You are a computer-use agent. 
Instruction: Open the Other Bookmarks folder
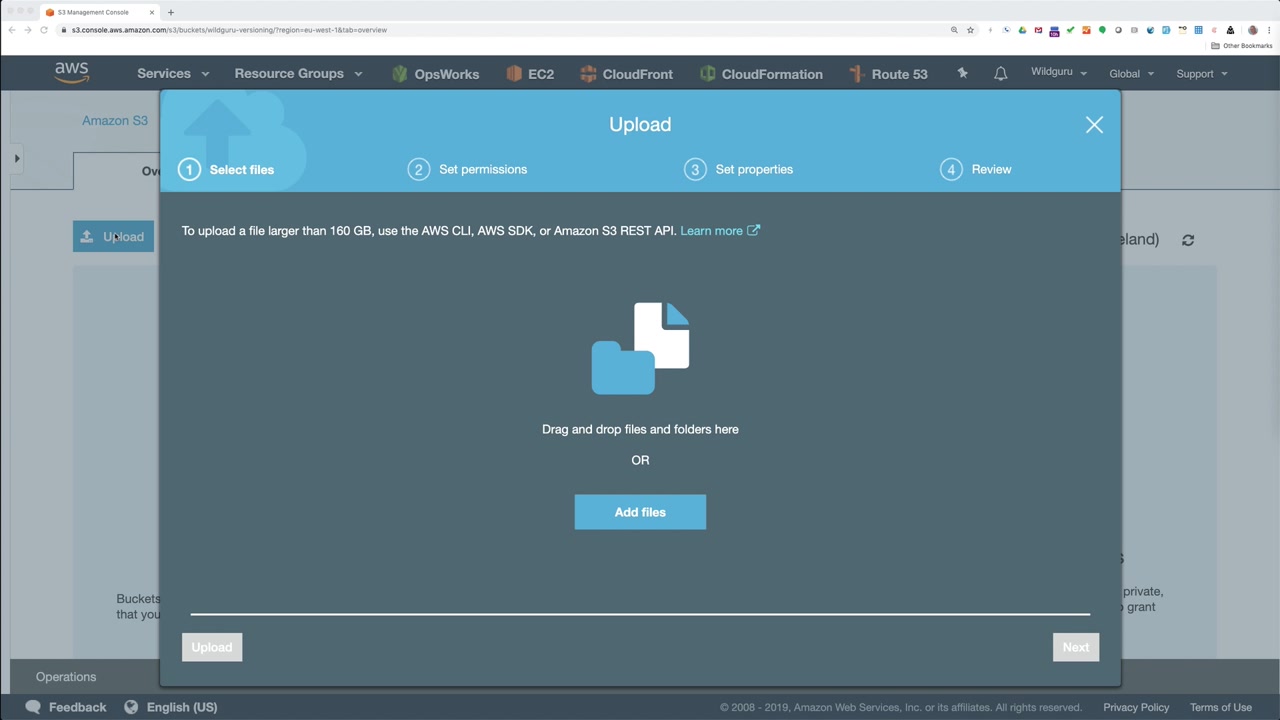(1241, 46)
